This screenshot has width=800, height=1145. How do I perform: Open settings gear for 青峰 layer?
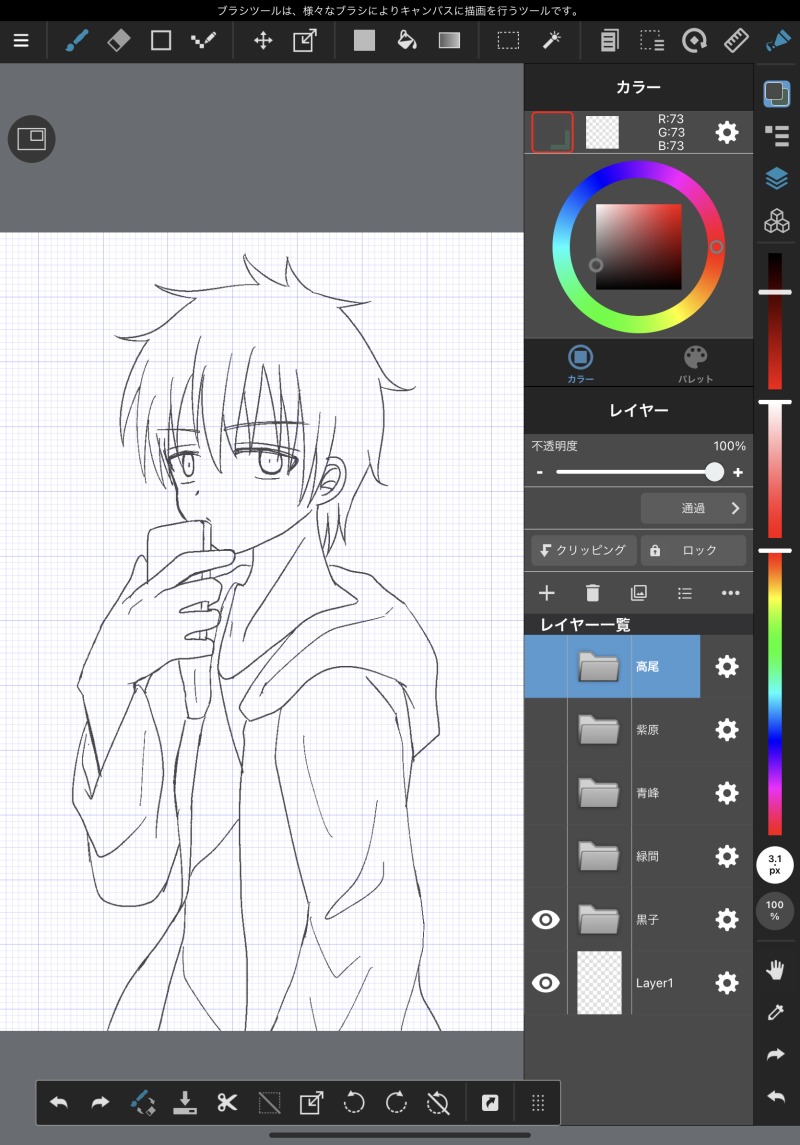point(726,793)
